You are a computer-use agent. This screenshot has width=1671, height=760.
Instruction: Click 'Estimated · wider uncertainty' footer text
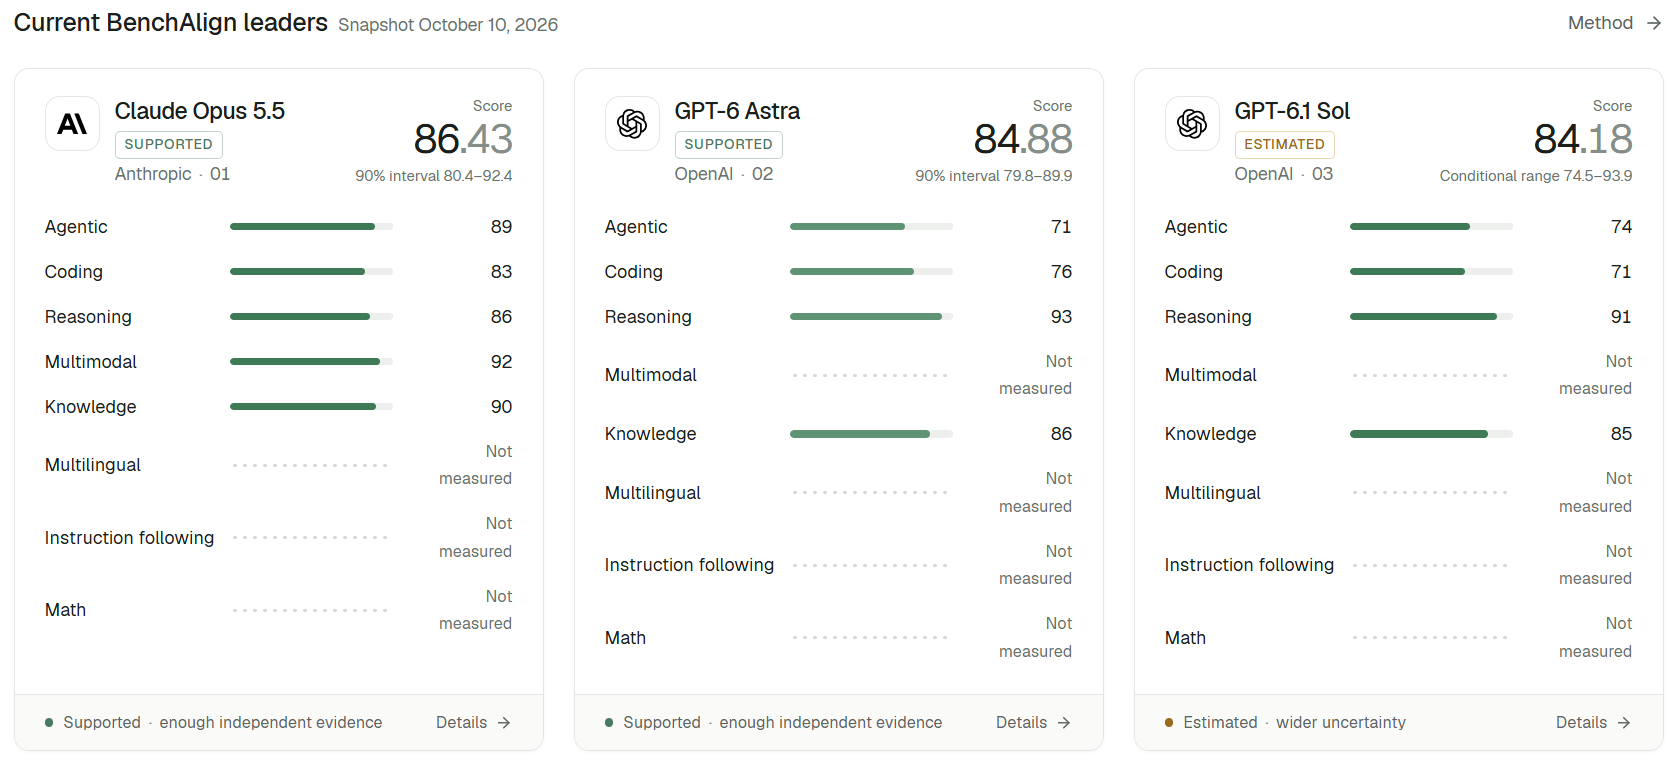(1294, 722)
